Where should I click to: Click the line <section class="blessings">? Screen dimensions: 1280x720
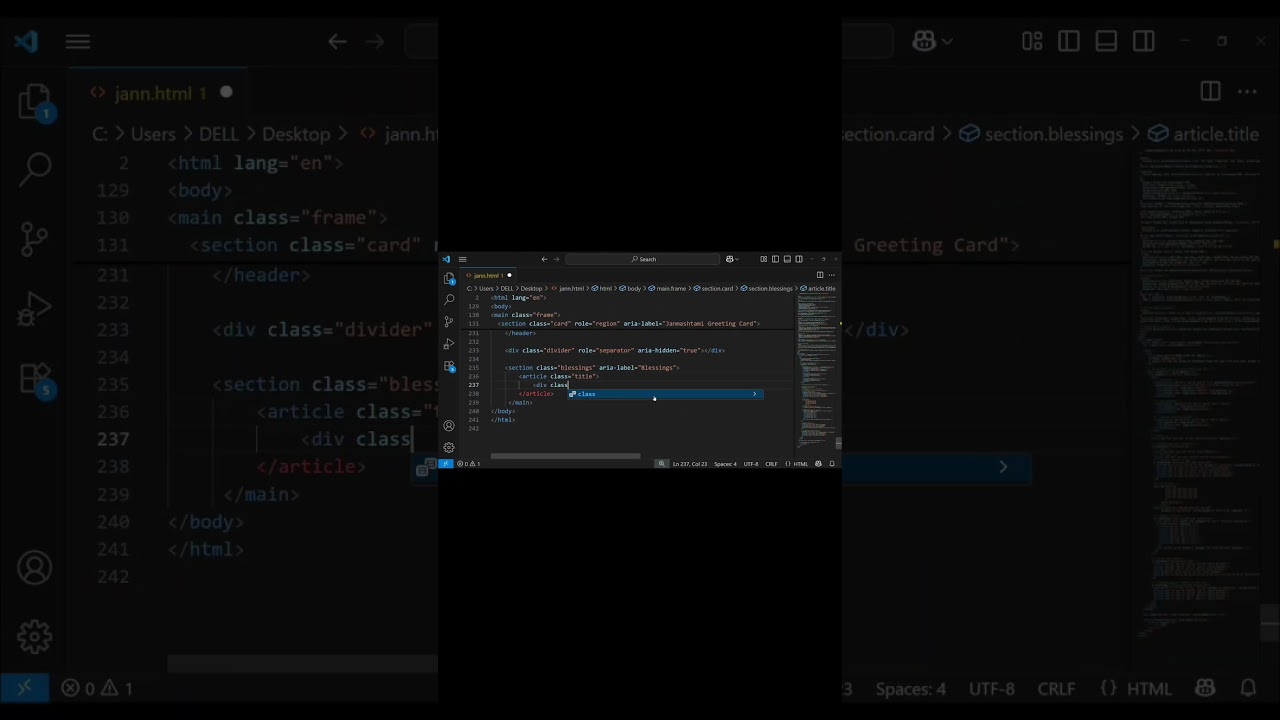592,368
